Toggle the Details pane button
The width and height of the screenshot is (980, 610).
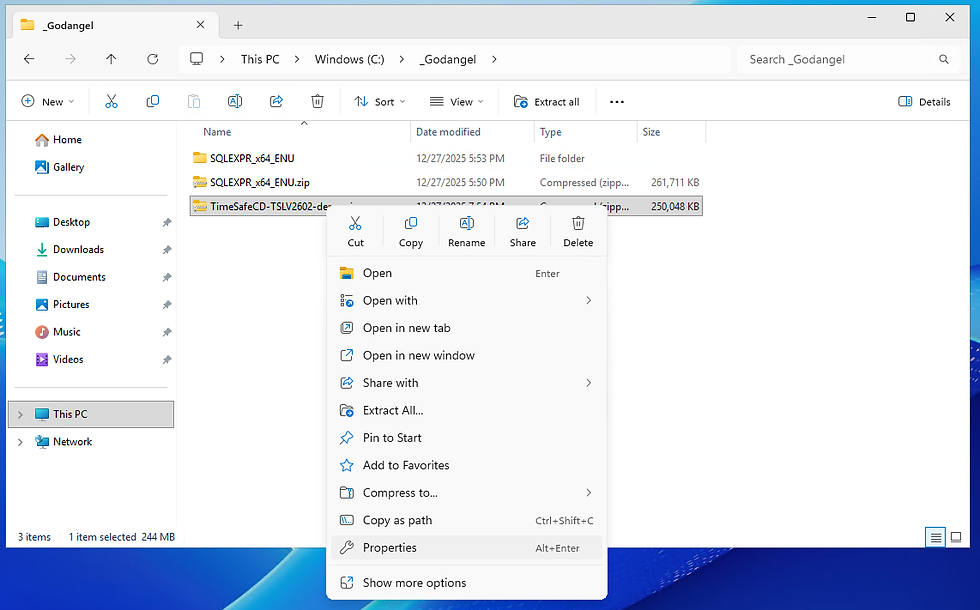click(924, 101)
